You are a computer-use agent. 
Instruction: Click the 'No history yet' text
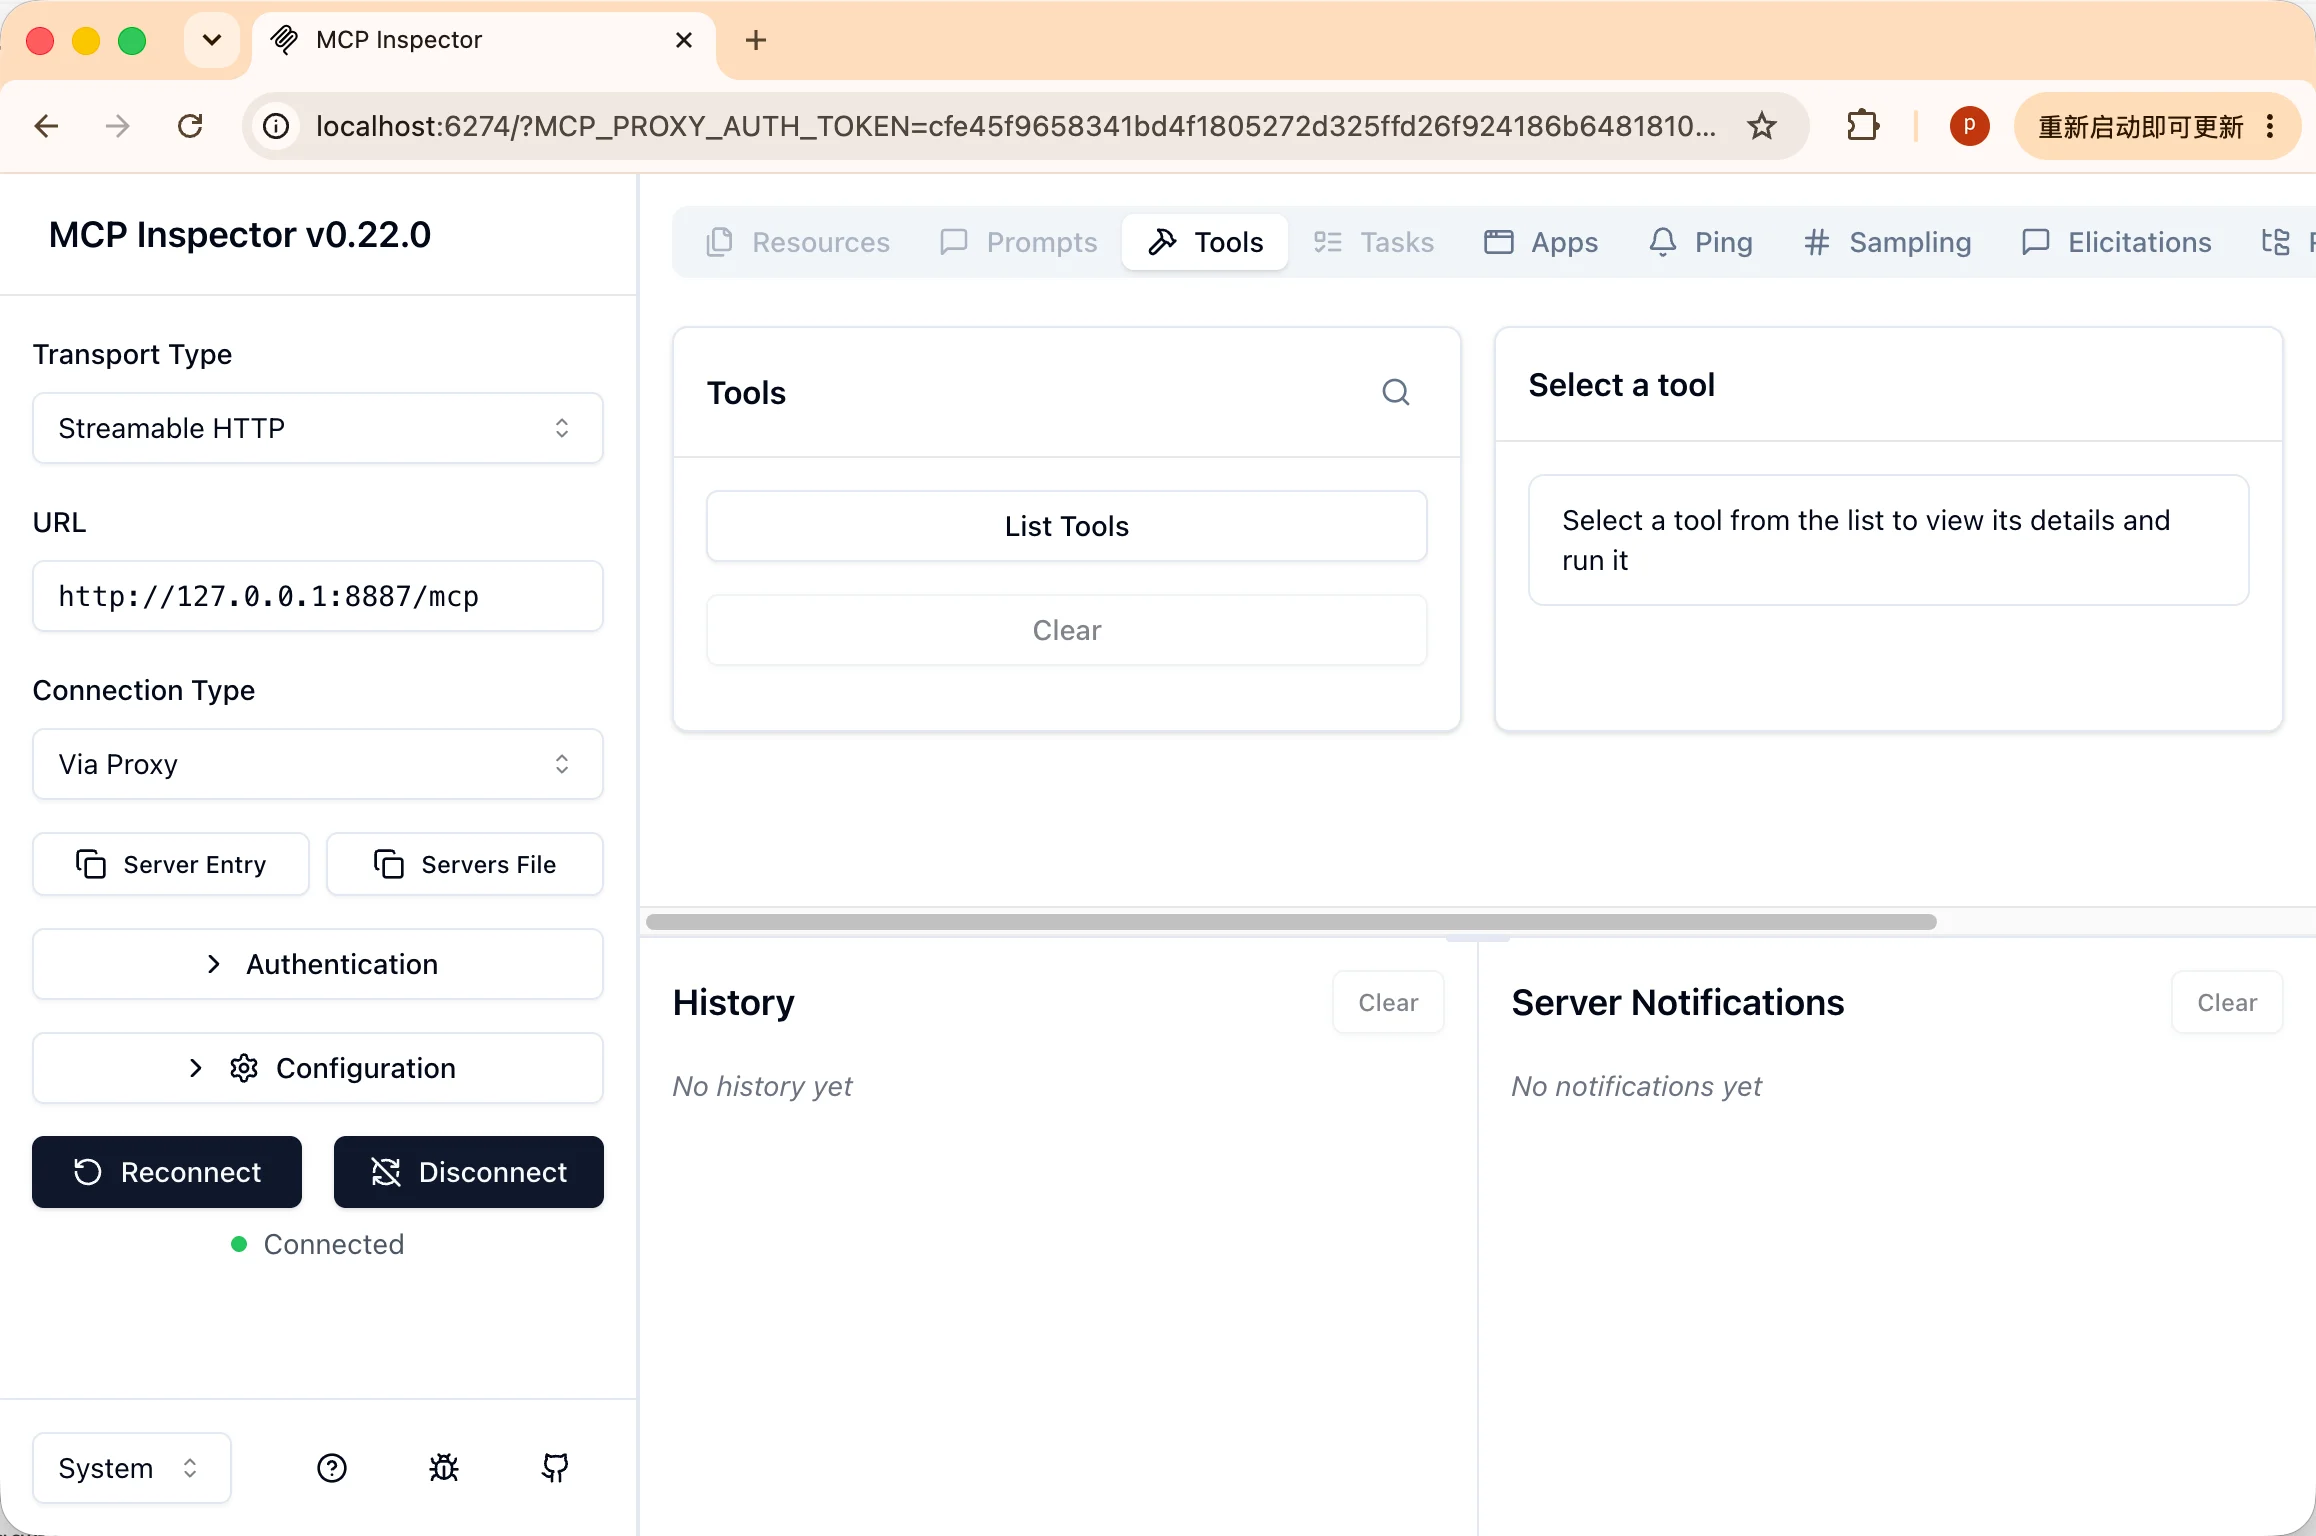762,1086
